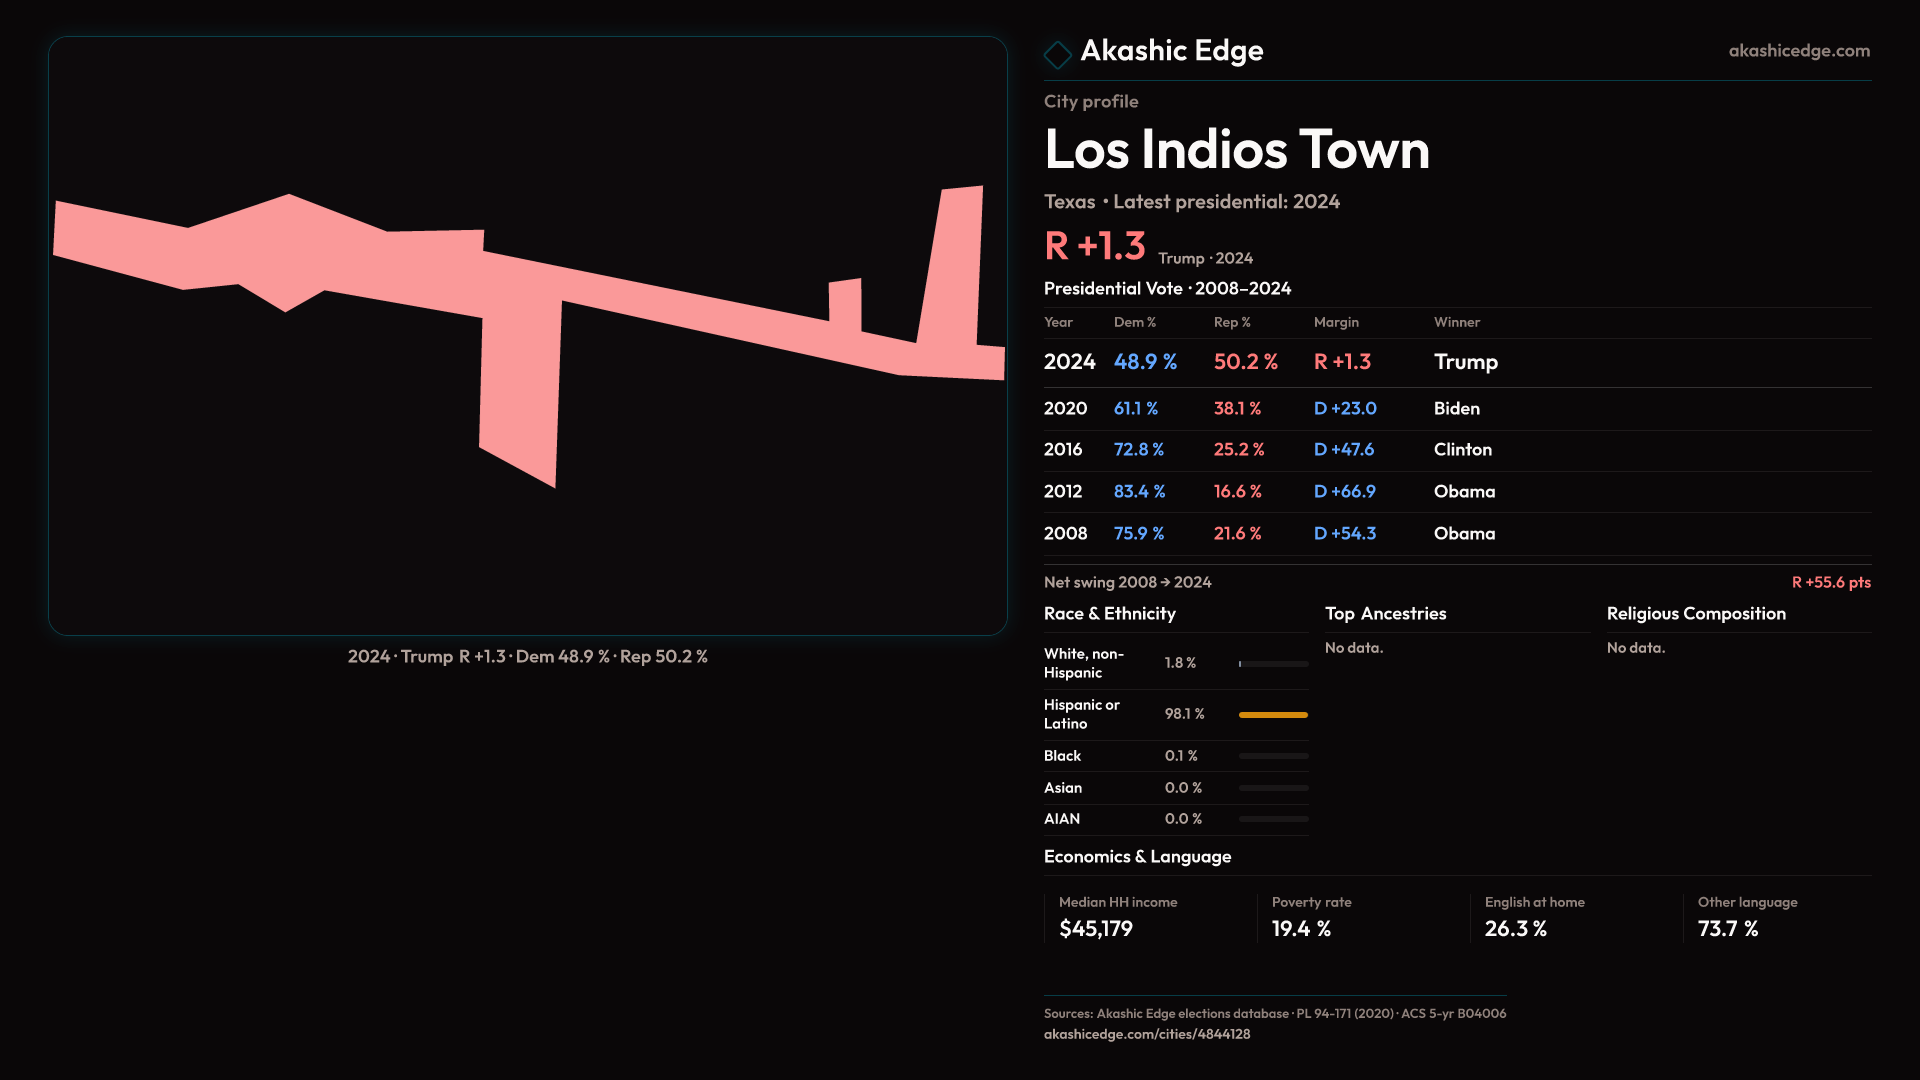Select the 2008 Obama results row
Image resolution: width=1920 pixels, height=1080 pixels.
tap(1456, 533)
